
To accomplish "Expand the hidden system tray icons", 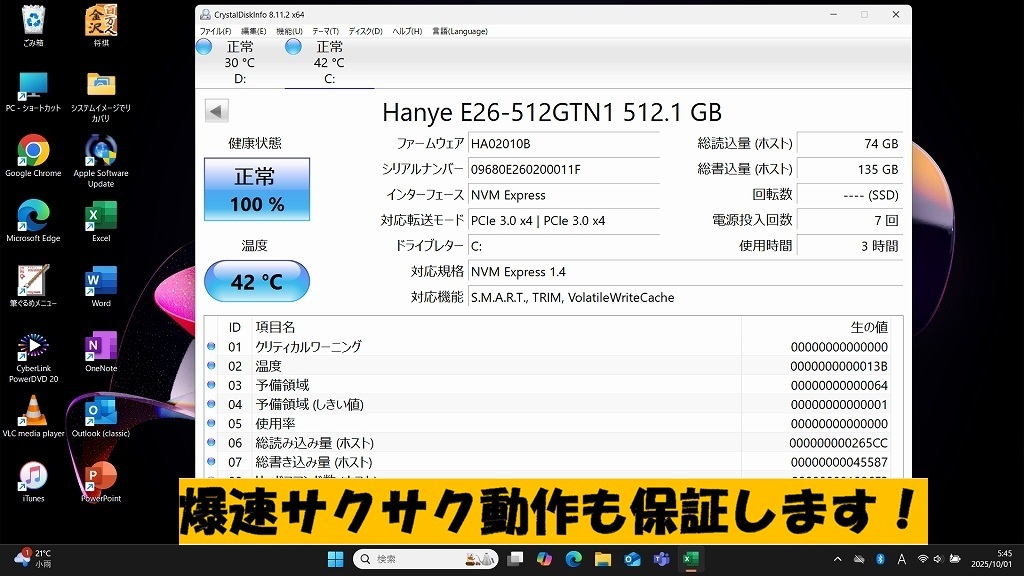I will (837, 558).
